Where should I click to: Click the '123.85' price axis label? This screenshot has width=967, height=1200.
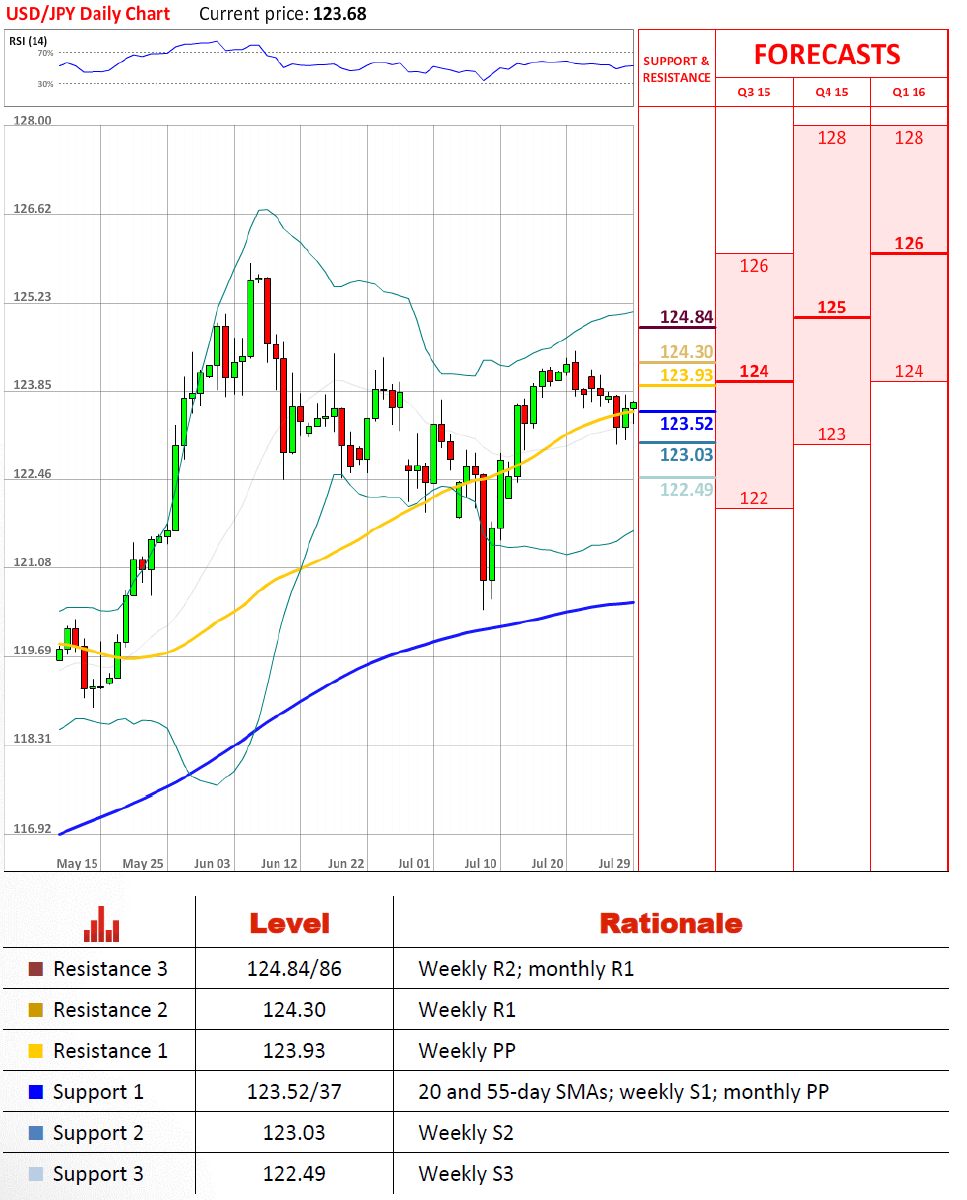tap(32, 385)
